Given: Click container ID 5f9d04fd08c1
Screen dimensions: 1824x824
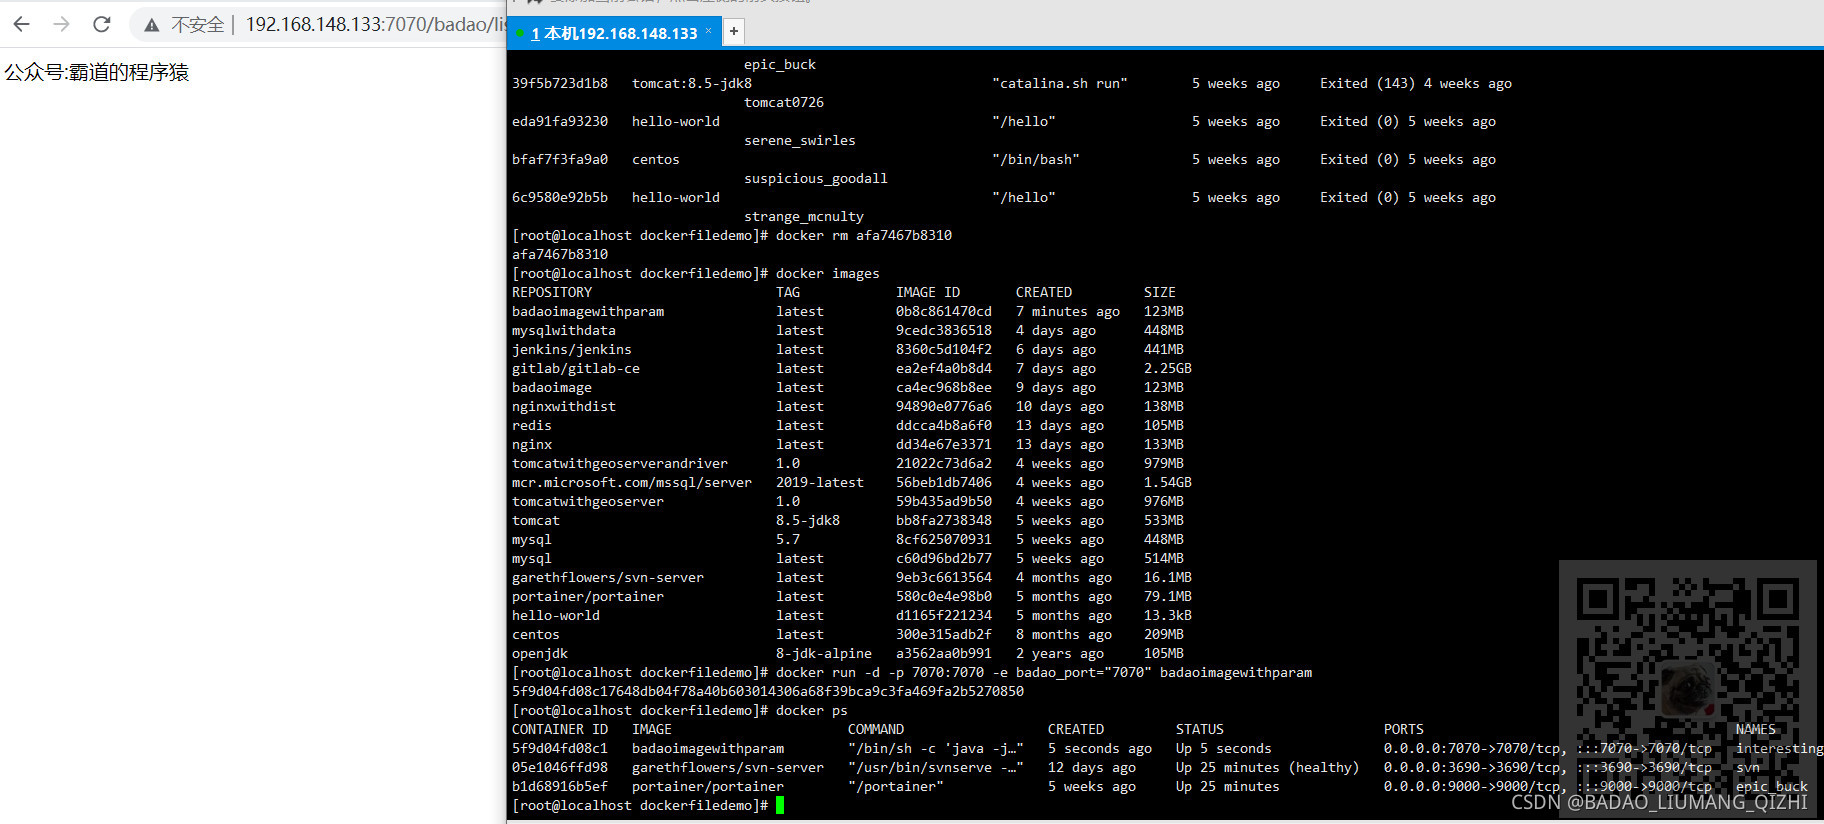Looking at the screenshot, I should pos(560,748).
